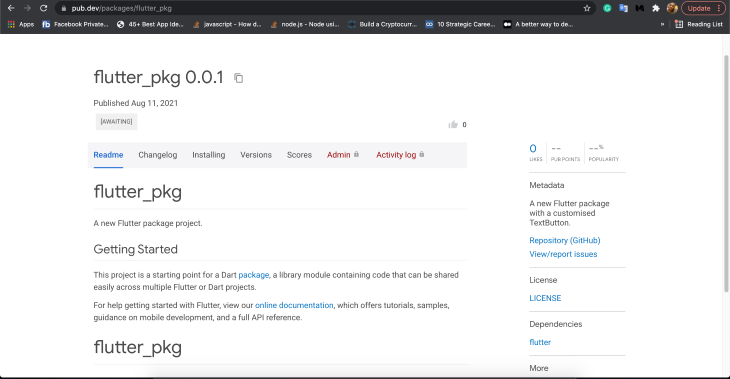The image size is (730, 379).
Task: Switch to the Changelog tab
Action: (158, 155)
